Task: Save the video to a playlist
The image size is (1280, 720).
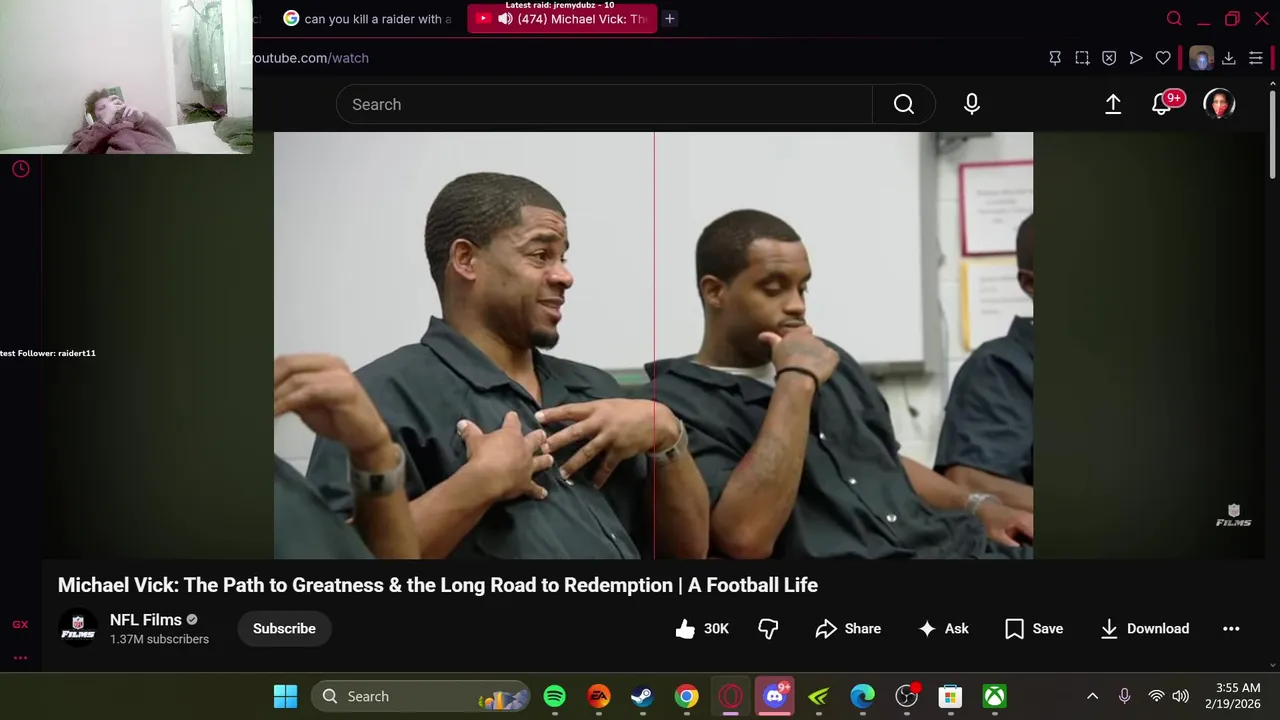Action: [1034, 628]
